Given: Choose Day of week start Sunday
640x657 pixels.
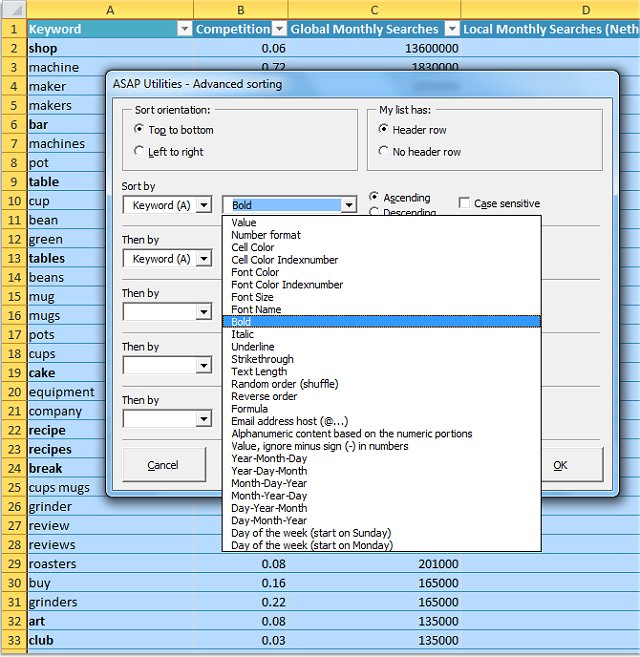Looking at the screenshot, I should coord(381,533).
